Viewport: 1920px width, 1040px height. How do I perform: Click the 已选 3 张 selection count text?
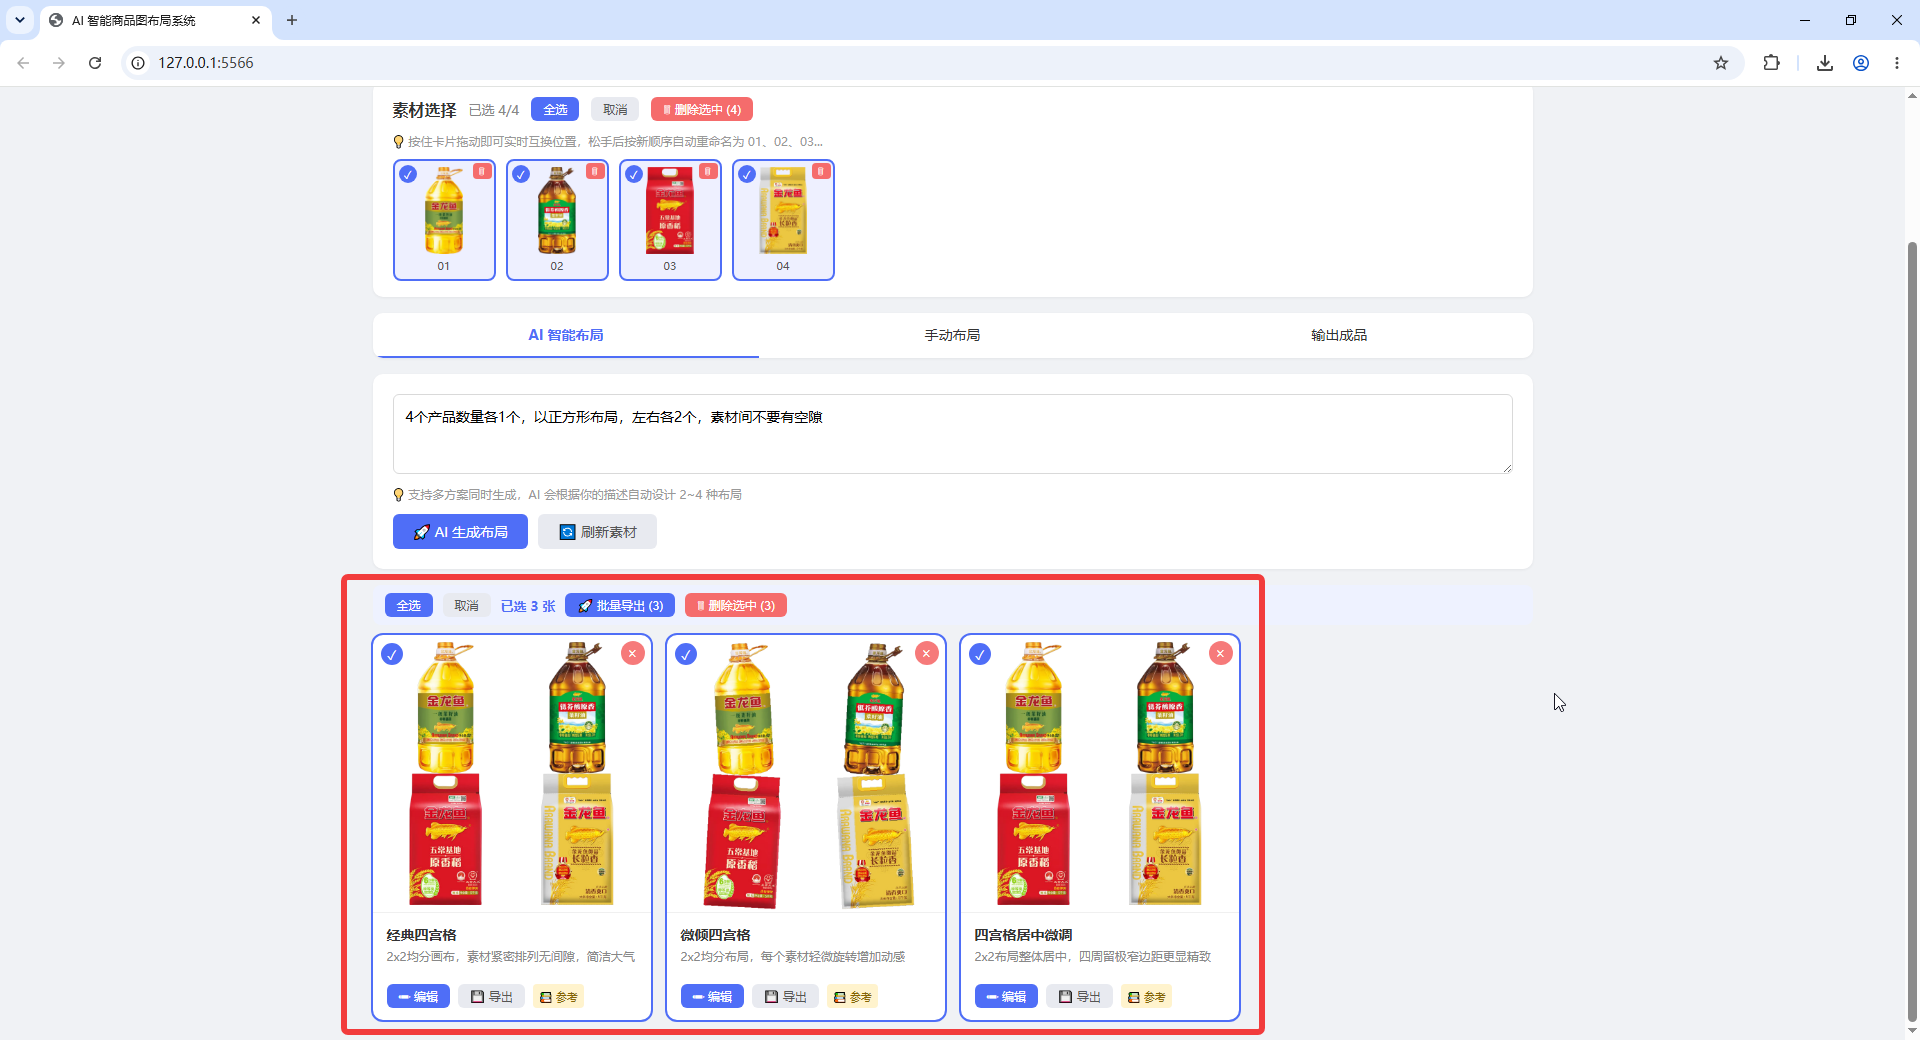point(528,606)
